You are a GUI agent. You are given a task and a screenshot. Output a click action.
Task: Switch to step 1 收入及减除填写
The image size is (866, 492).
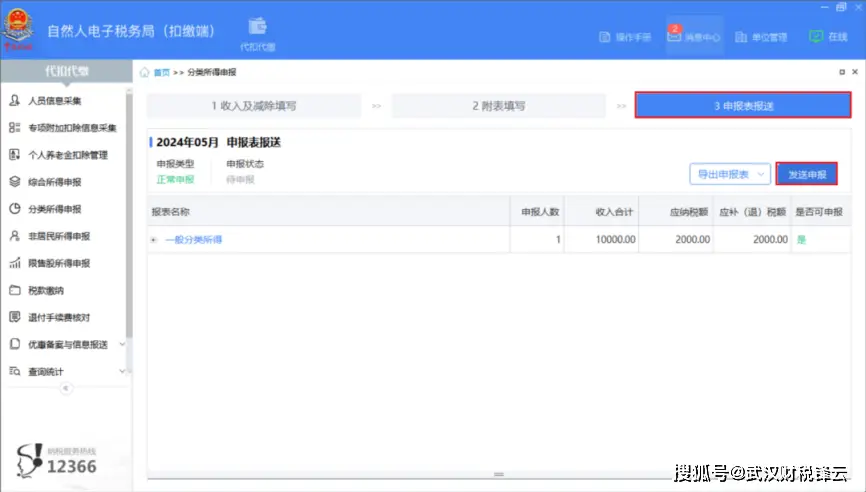coord(253,106)
